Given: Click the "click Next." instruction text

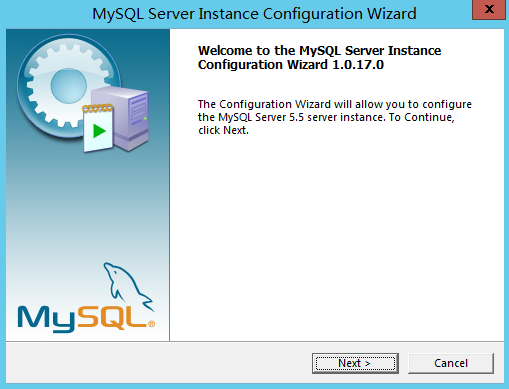Looking at the screenshot, I should (223, 130).
